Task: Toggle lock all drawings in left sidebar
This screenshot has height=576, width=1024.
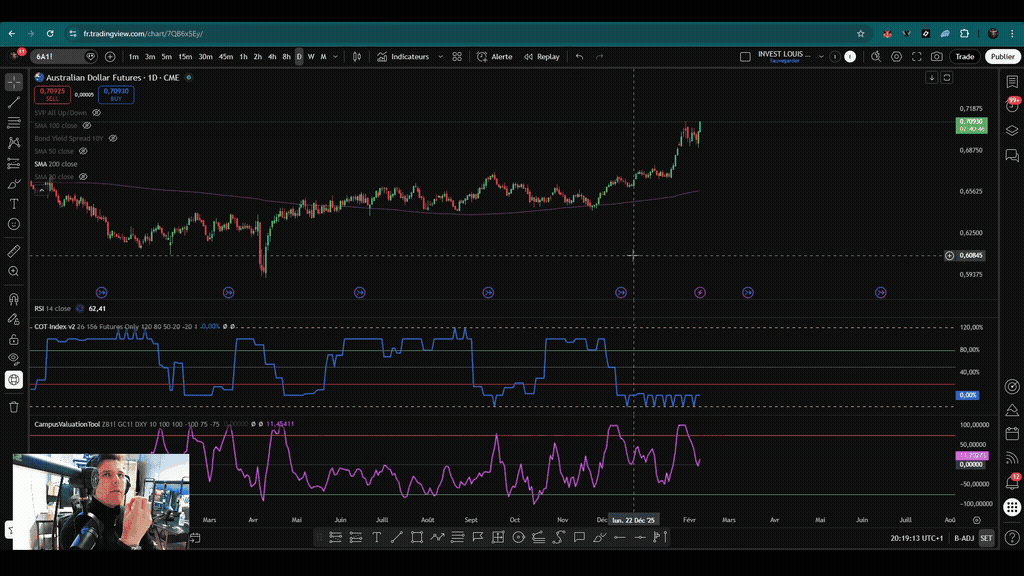Action: coord(14,340)
